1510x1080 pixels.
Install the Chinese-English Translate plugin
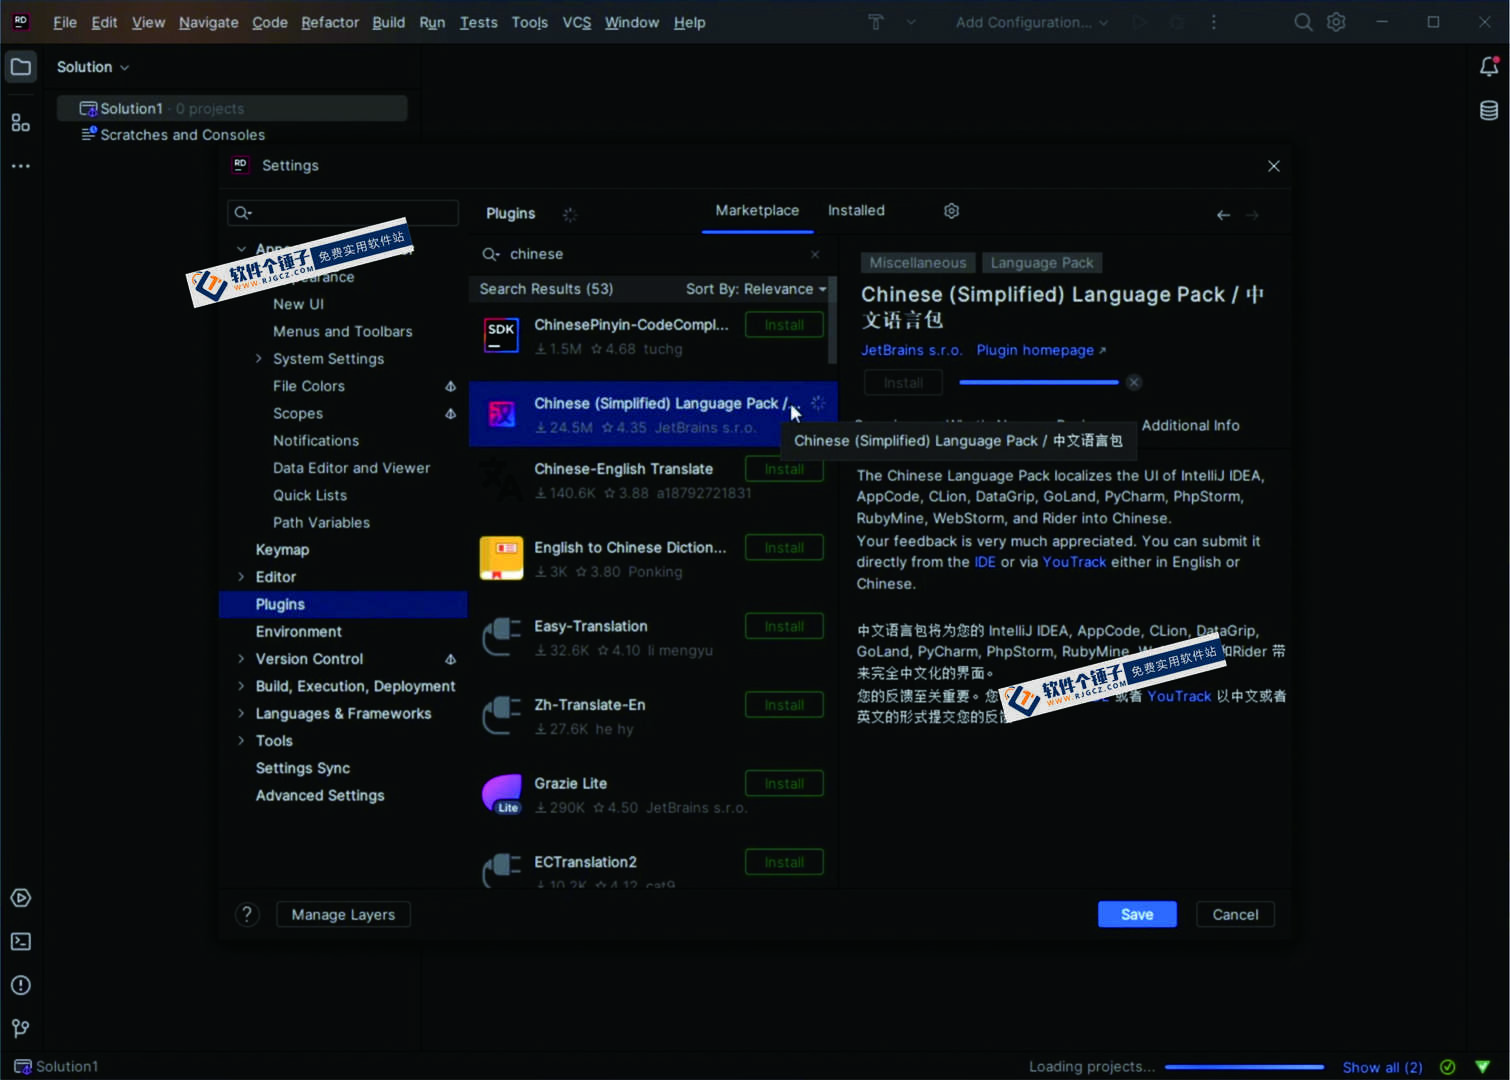[x=784, y=469]
